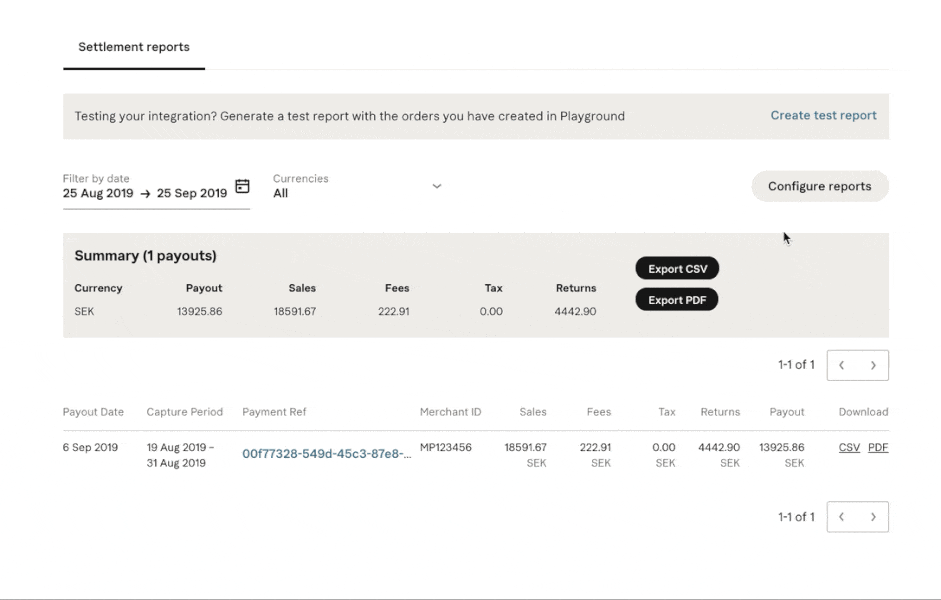Image resolution: width=941 pixels, height=600 pixels.
Task: Click the Payout column header in table
Action: tap(787, 412)
